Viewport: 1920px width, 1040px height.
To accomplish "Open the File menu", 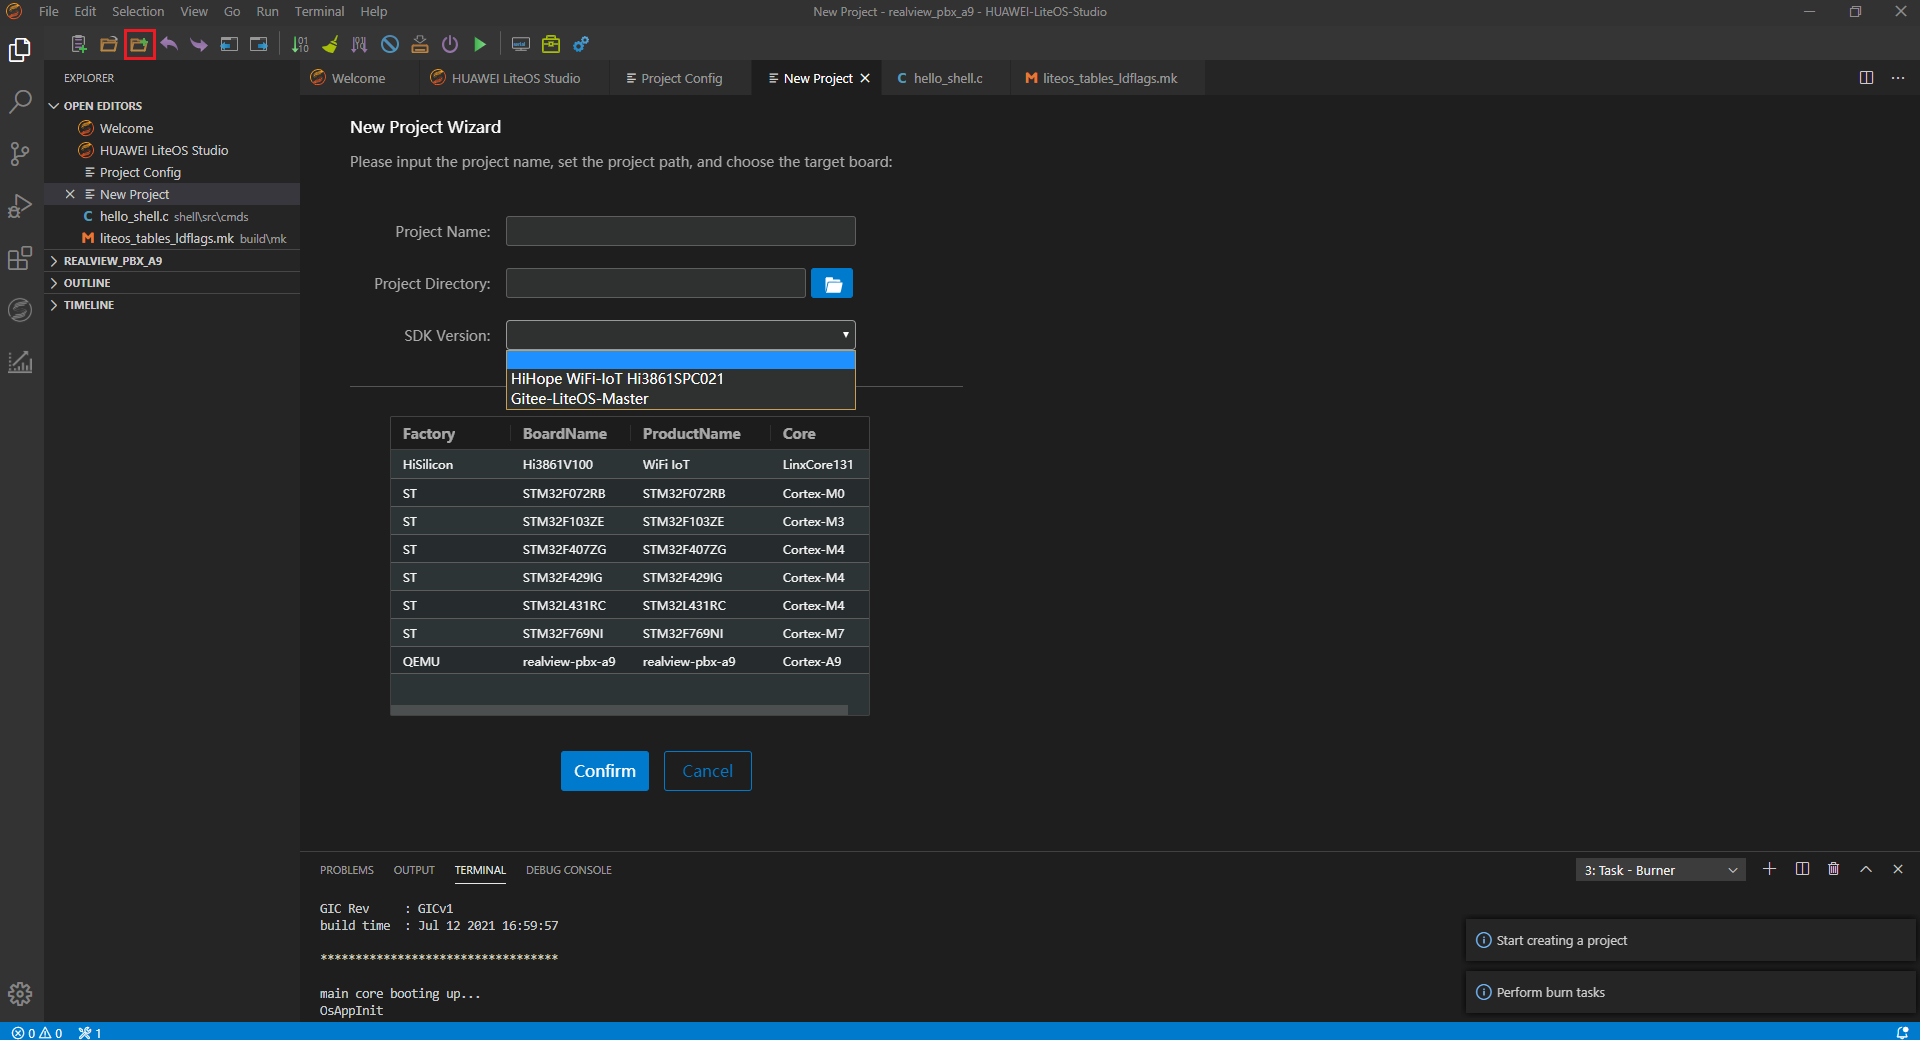I will 49,12.
